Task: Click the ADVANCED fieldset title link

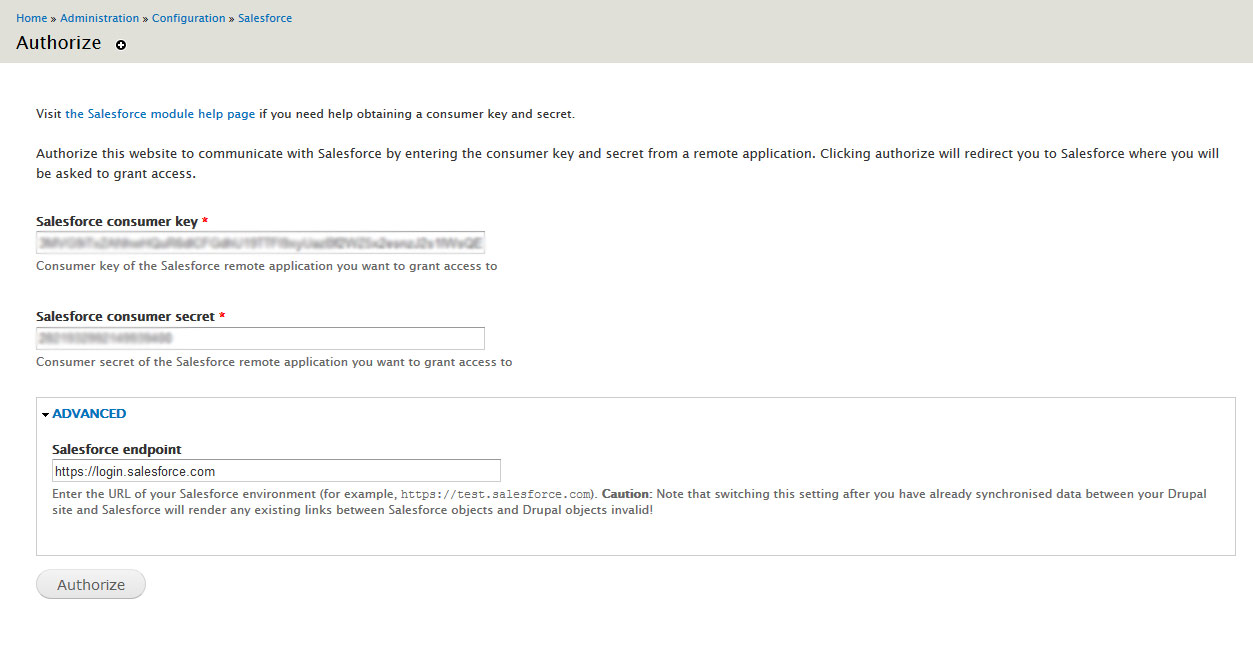Action: coord(89,413)
